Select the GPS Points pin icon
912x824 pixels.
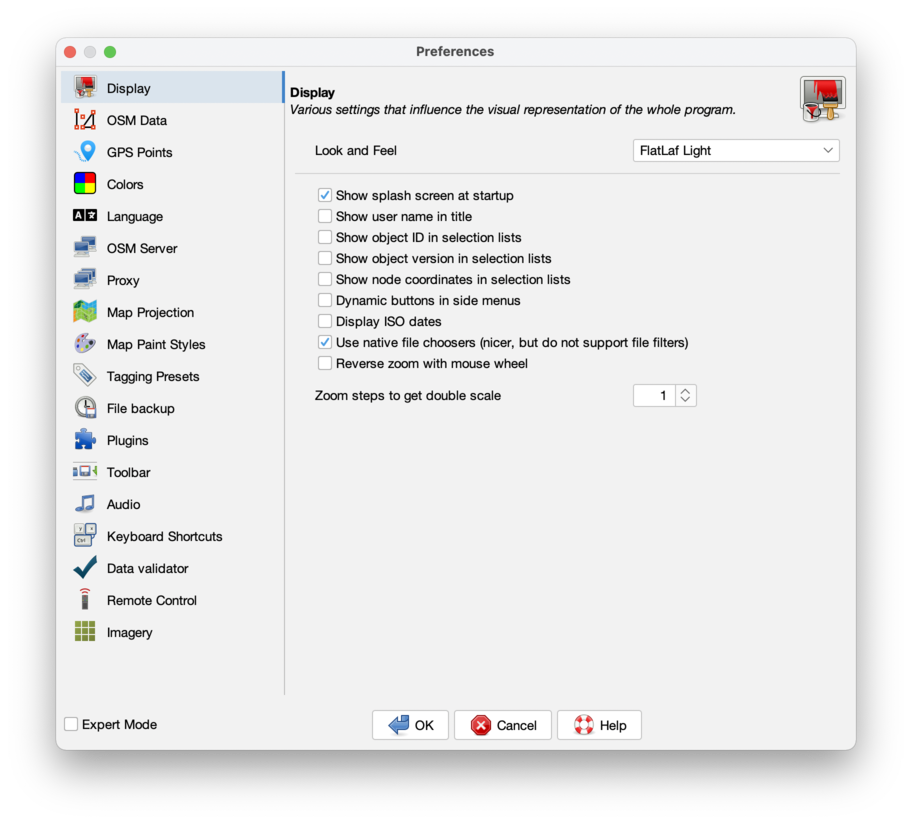pyautogui.click(x=85, y=152)
